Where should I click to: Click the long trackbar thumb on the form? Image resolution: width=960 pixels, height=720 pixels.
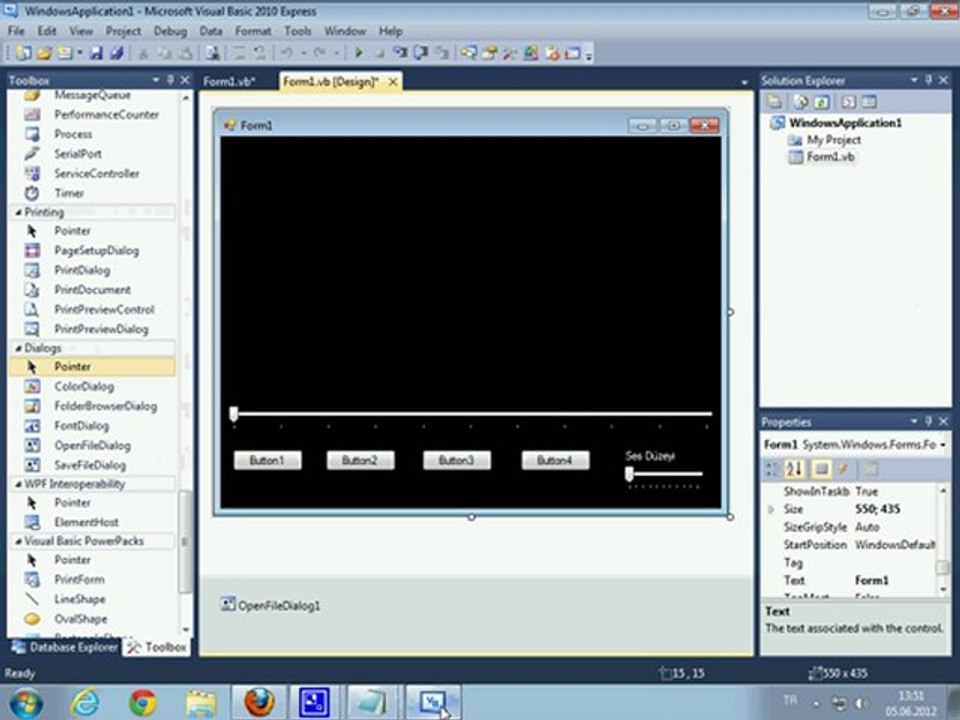(234, 414)
